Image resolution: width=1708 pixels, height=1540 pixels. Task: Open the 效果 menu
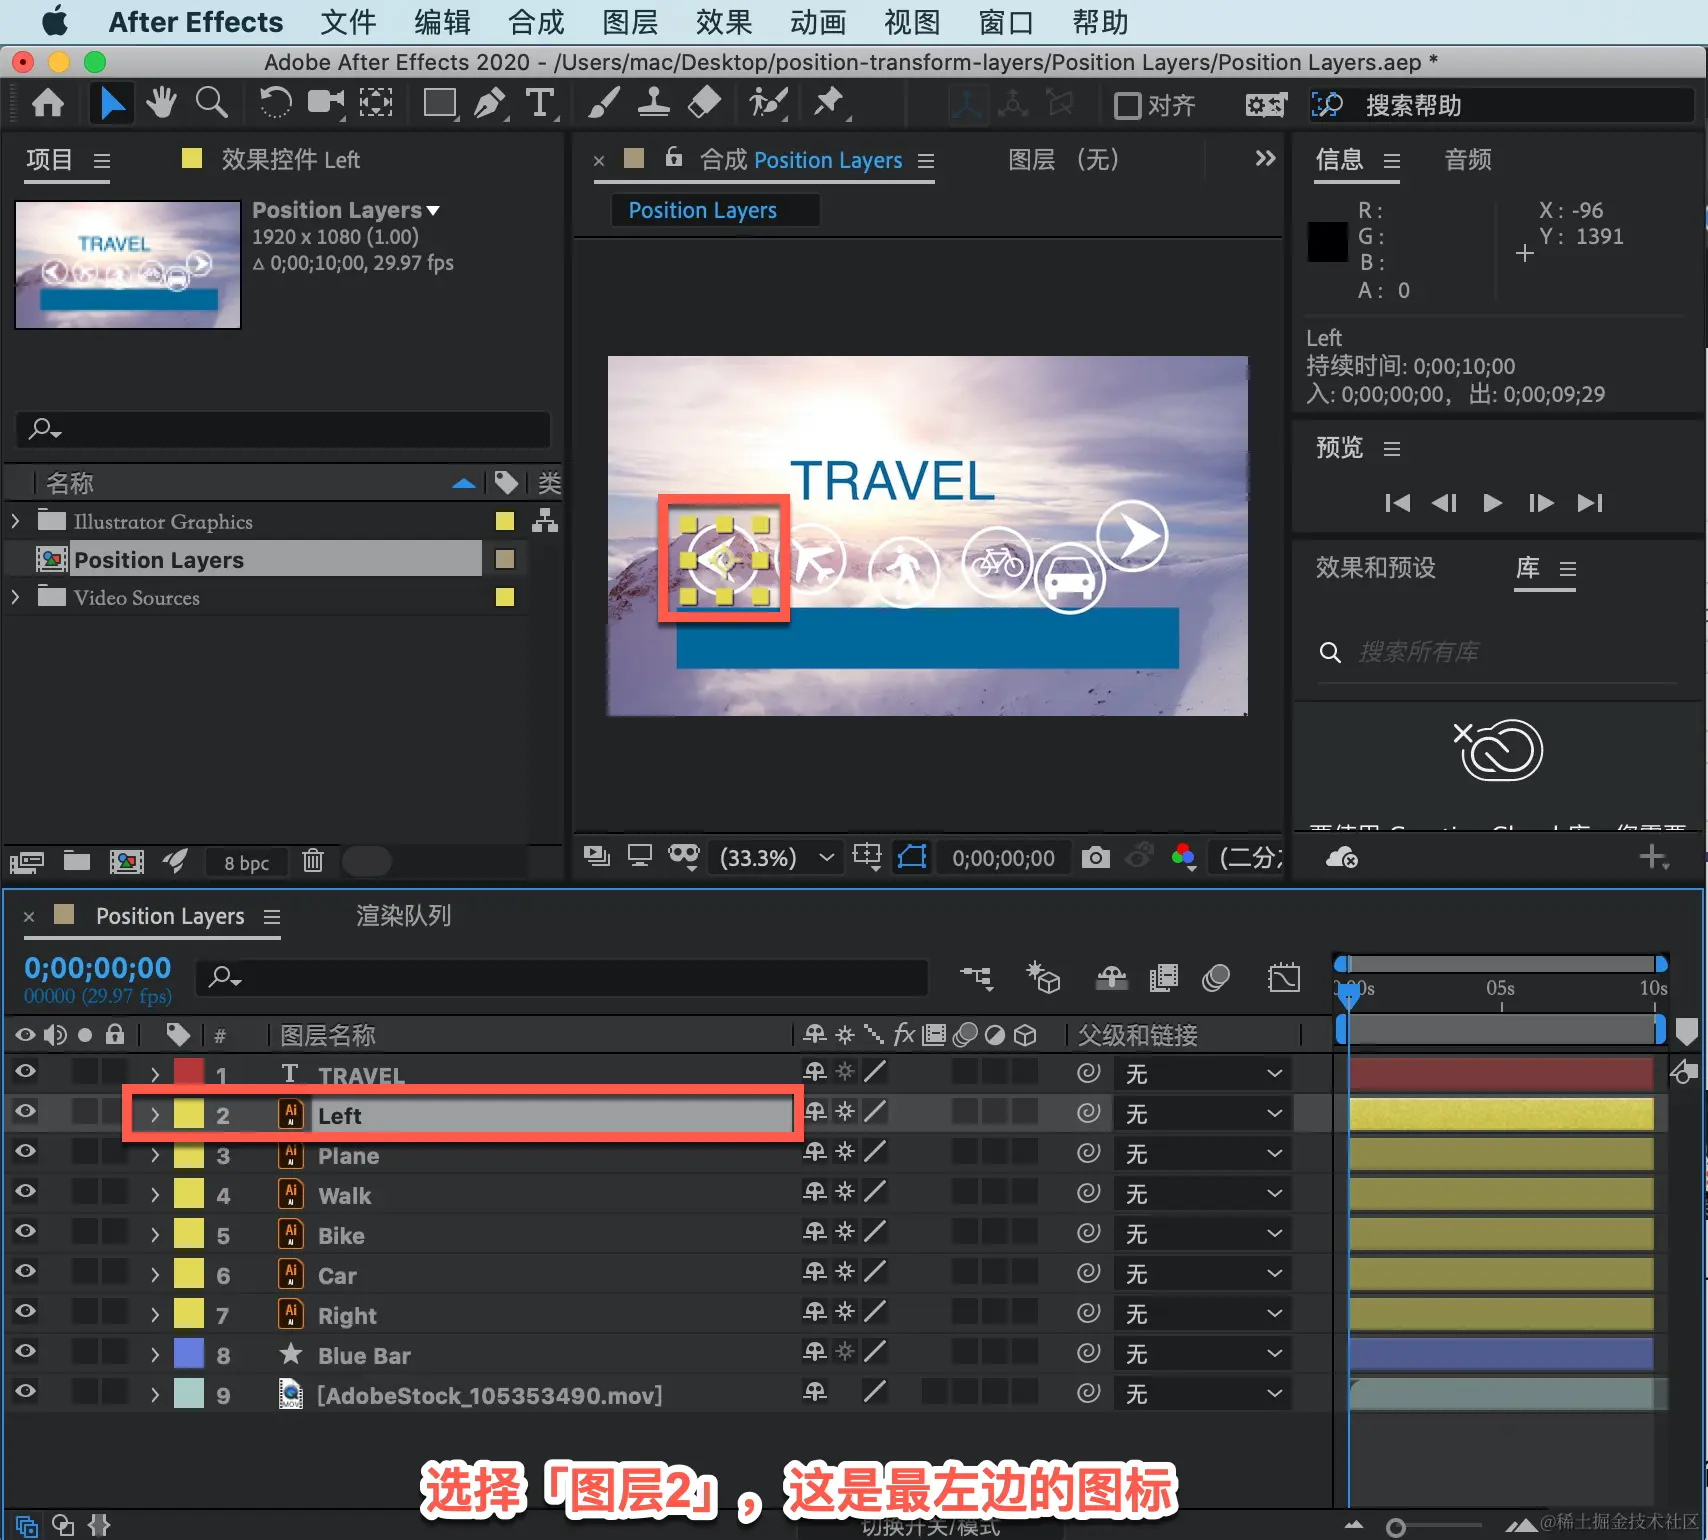pos(724,22)
